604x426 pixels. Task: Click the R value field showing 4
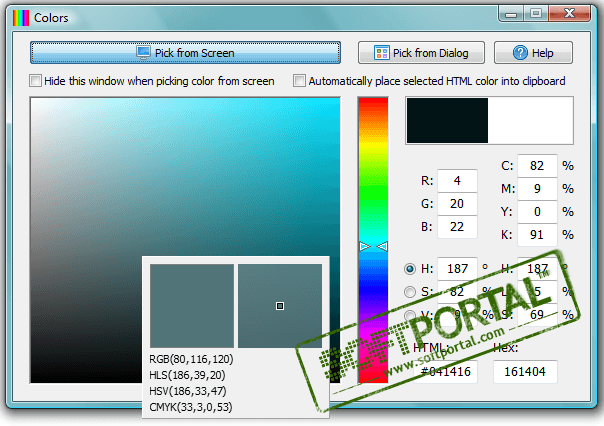[457, 181]
